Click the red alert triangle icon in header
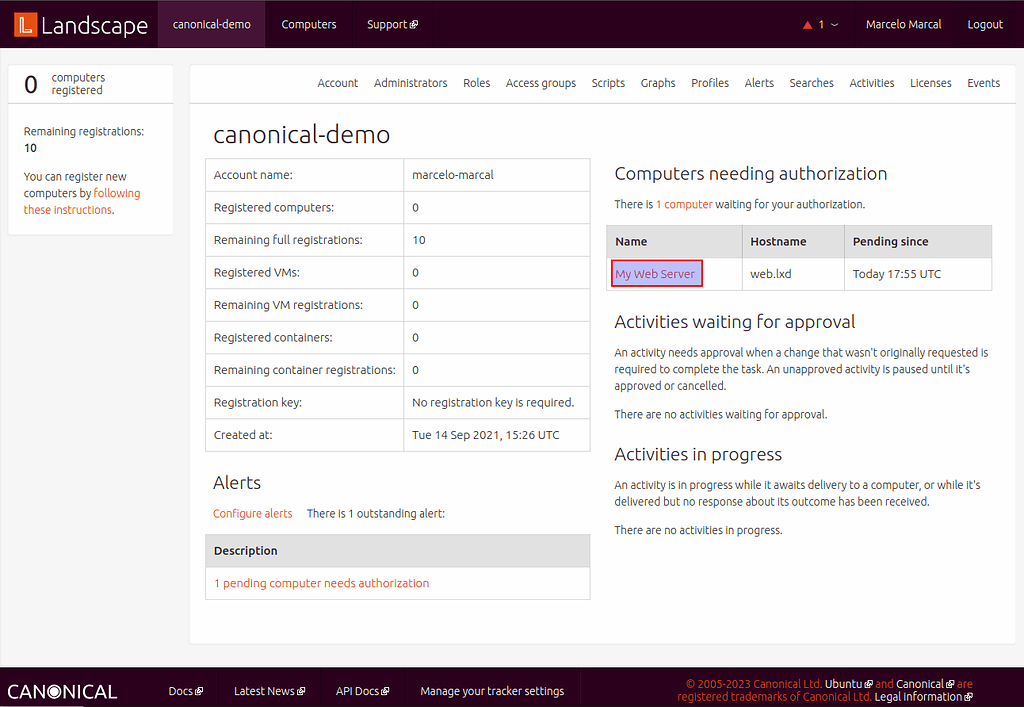The width and height of the screenshot is (1024, 707). tap(807, 24)
